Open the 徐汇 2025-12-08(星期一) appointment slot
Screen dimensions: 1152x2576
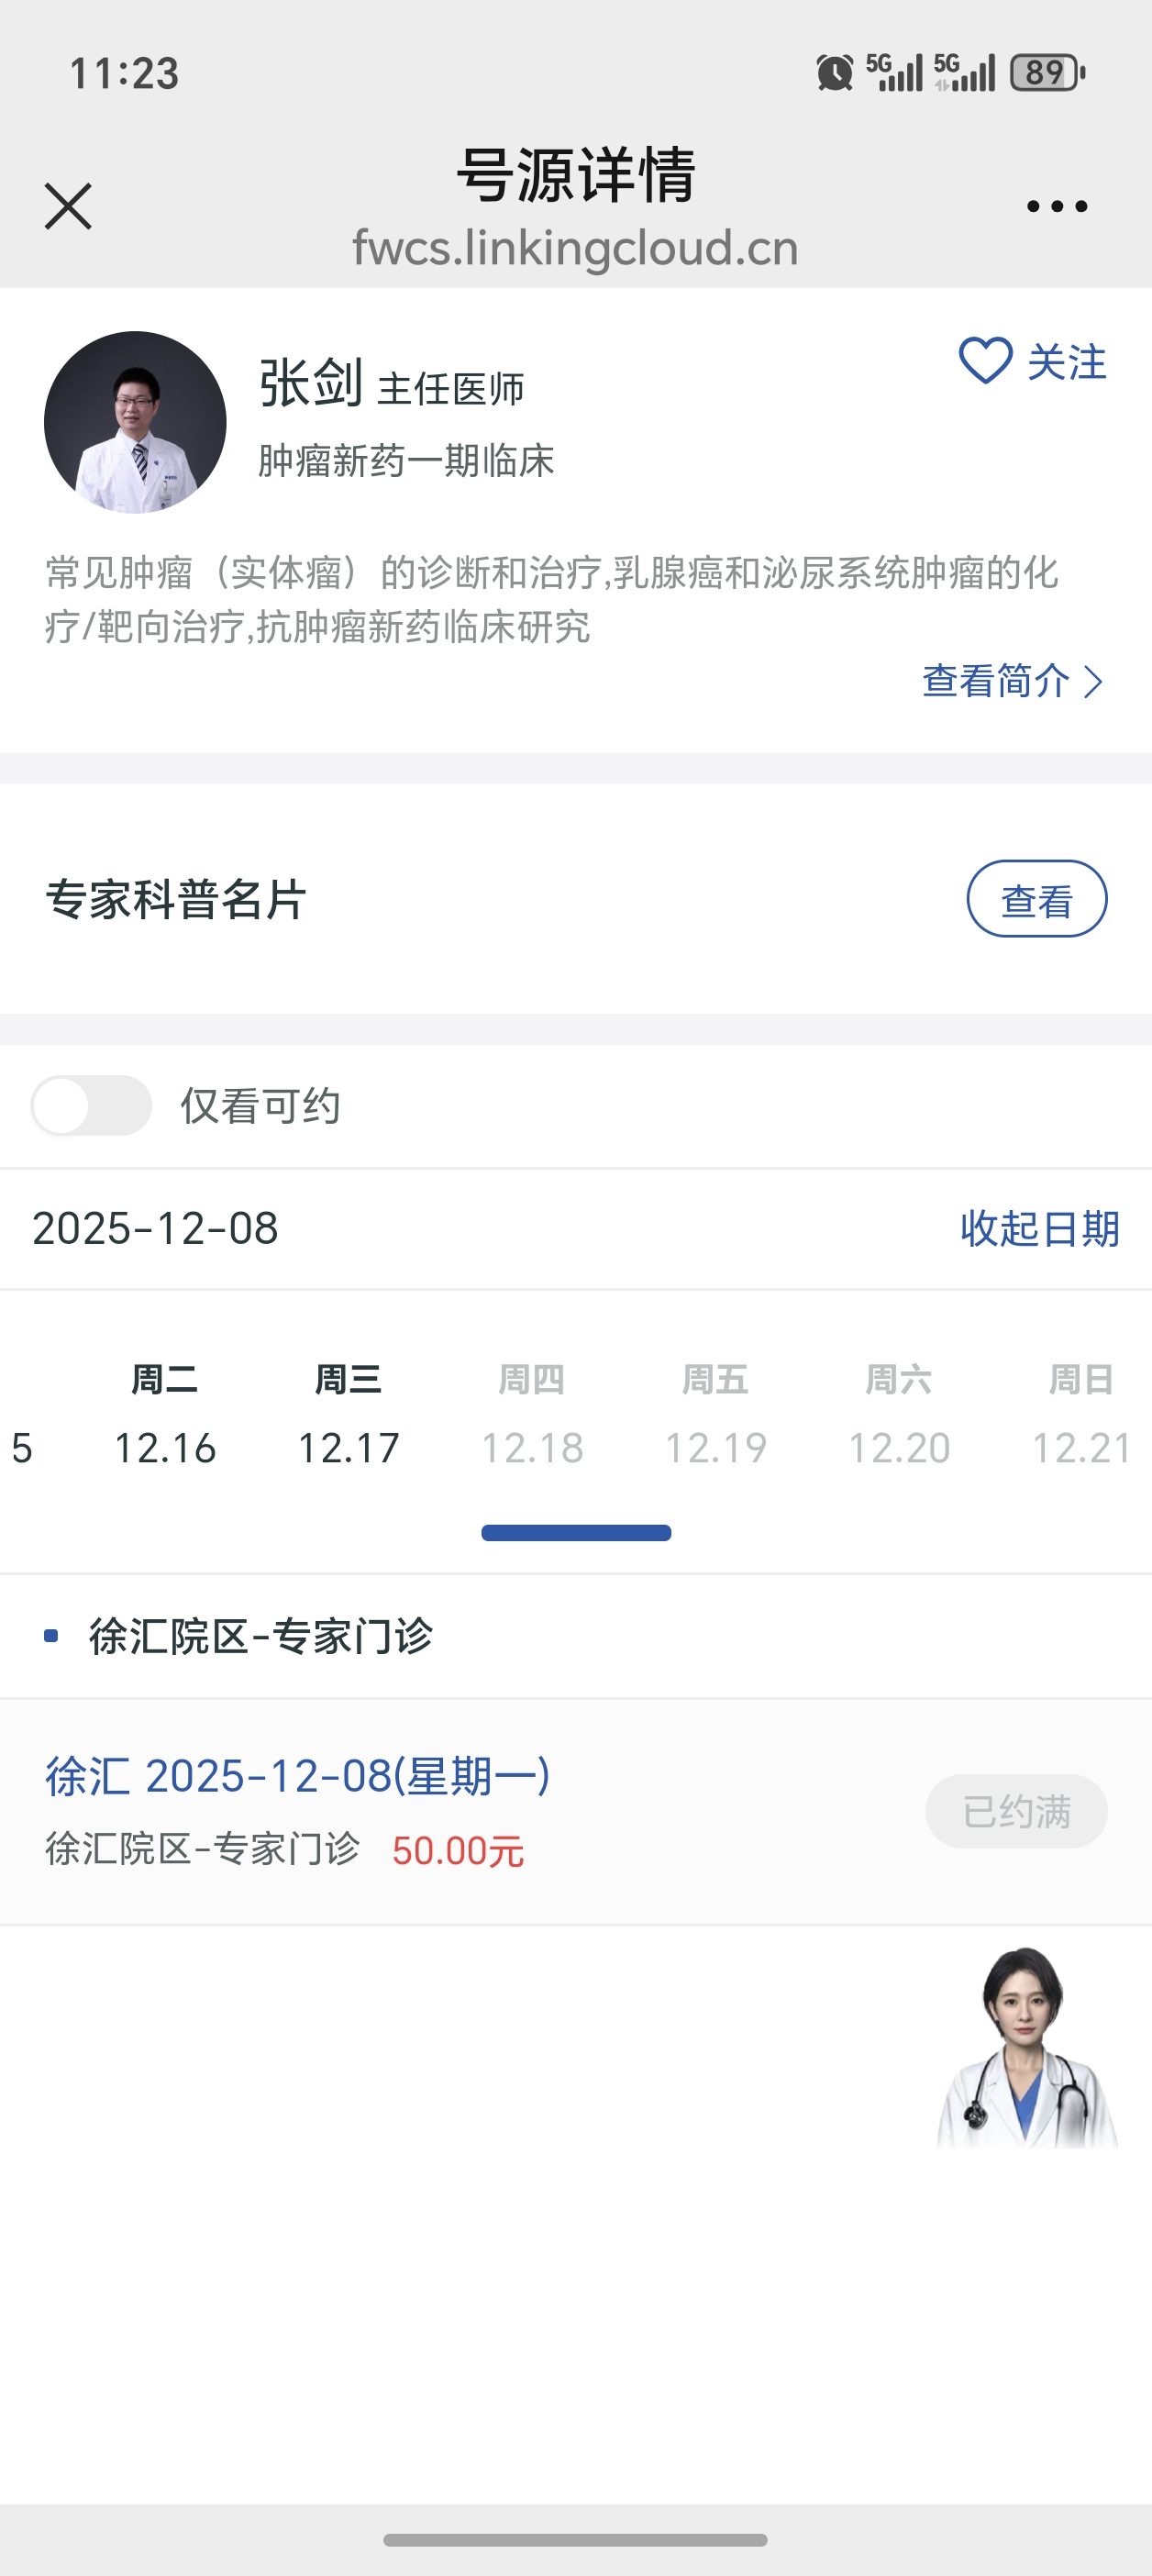(x=298, y=1776)
